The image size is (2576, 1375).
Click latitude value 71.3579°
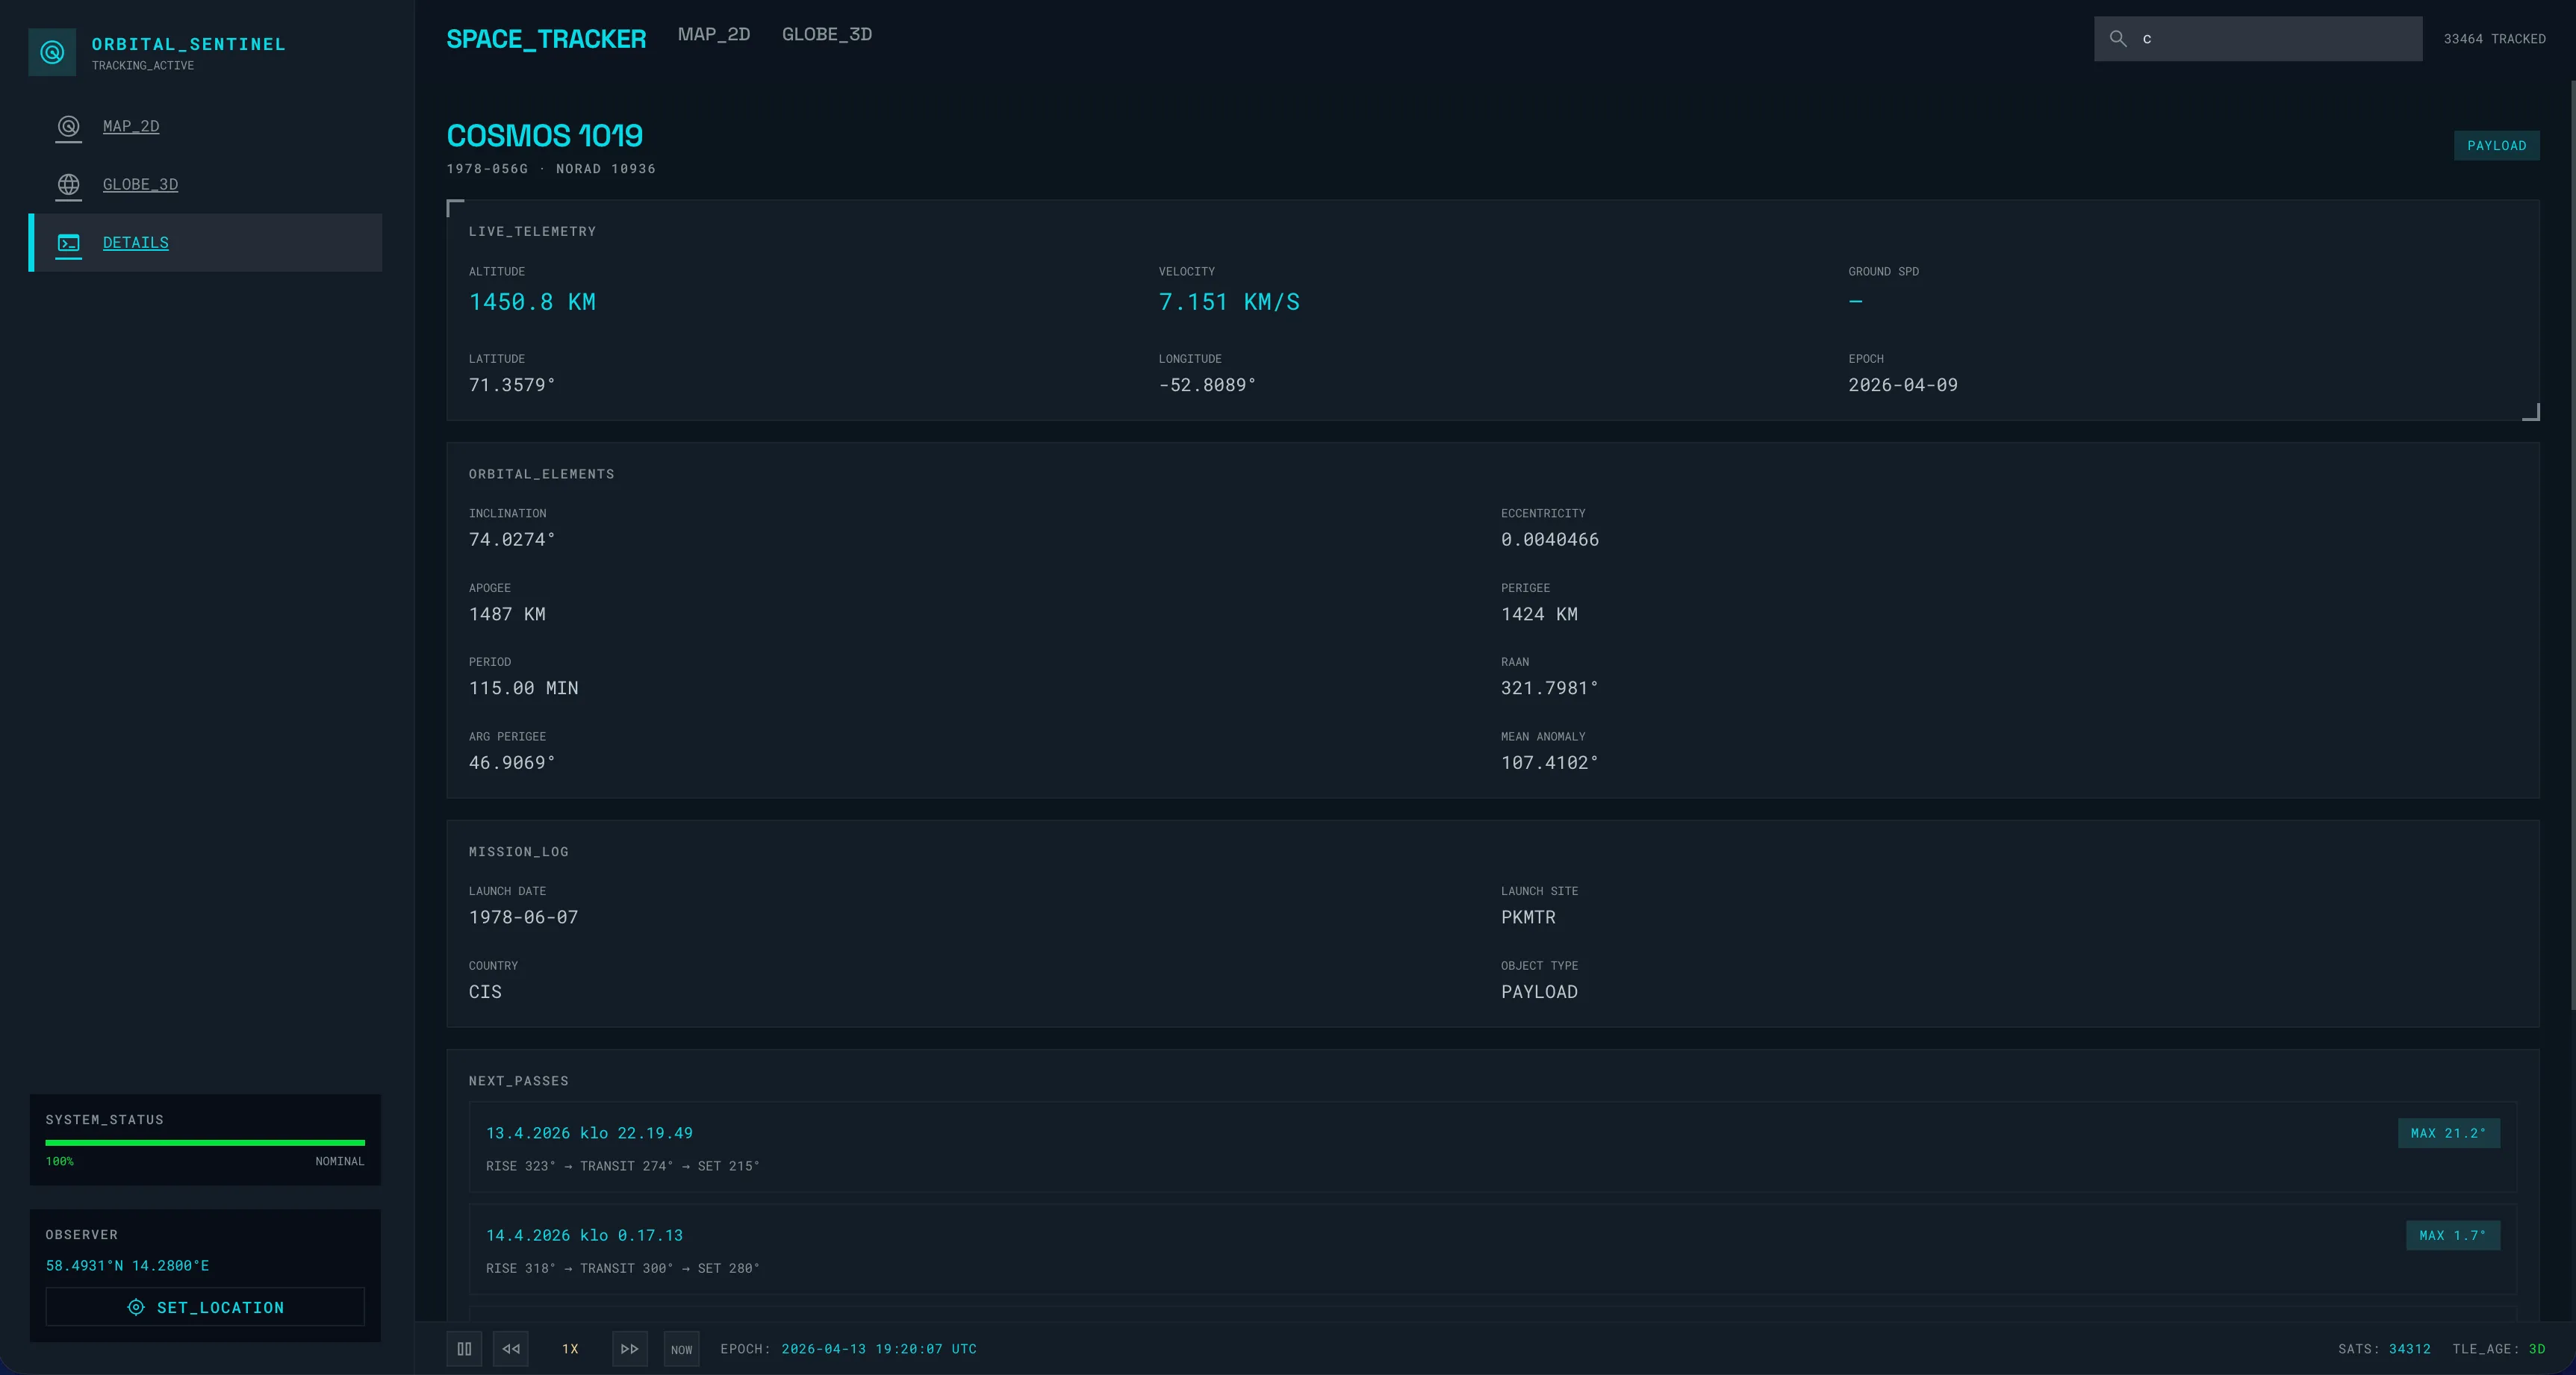512,385
